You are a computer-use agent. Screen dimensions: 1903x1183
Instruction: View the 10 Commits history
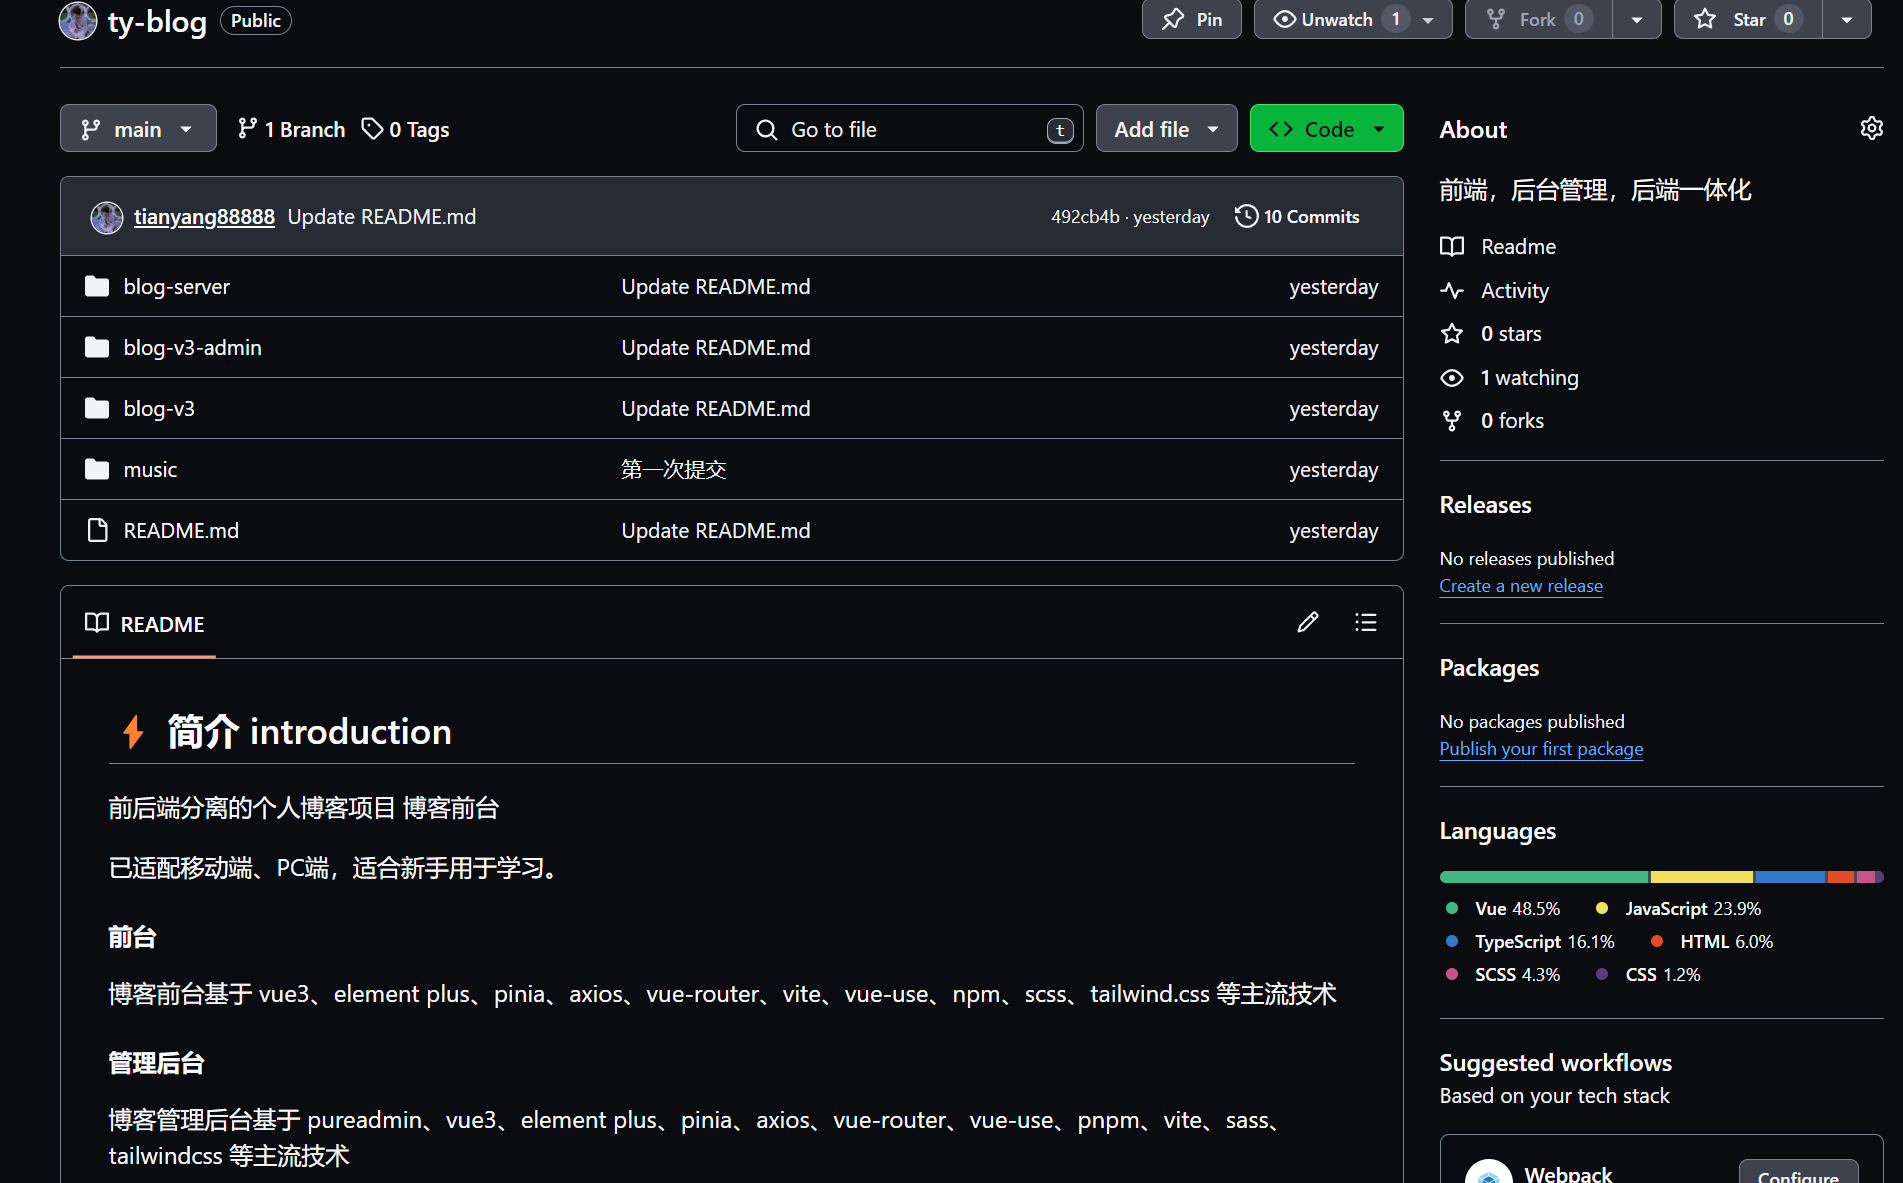(1297, 217)
